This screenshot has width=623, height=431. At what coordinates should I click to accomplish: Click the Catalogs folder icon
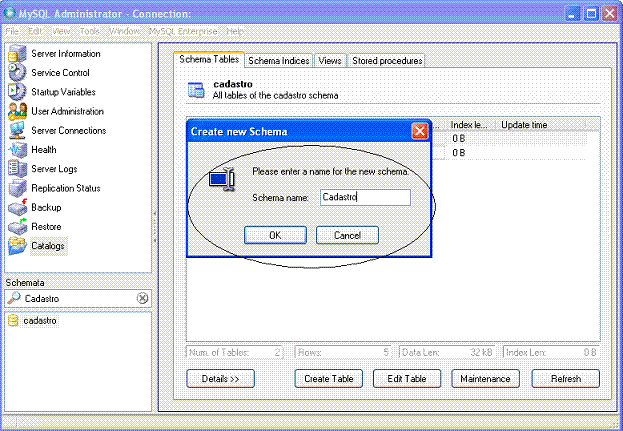click(17, 246)
